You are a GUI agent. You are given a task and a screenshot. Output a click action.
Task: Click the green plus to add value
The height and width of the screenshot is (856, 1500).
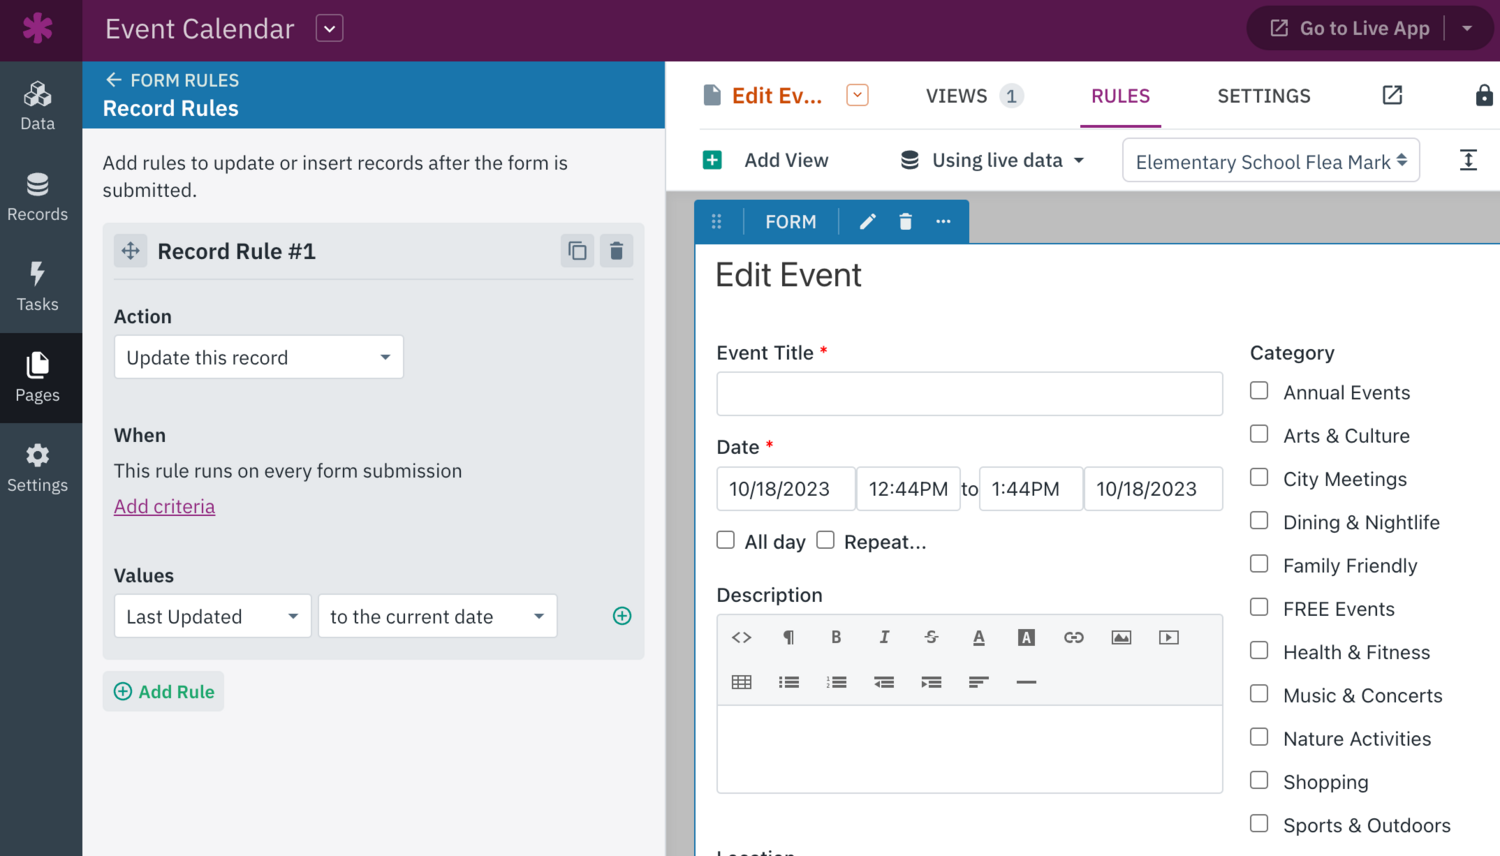[622, 616]
